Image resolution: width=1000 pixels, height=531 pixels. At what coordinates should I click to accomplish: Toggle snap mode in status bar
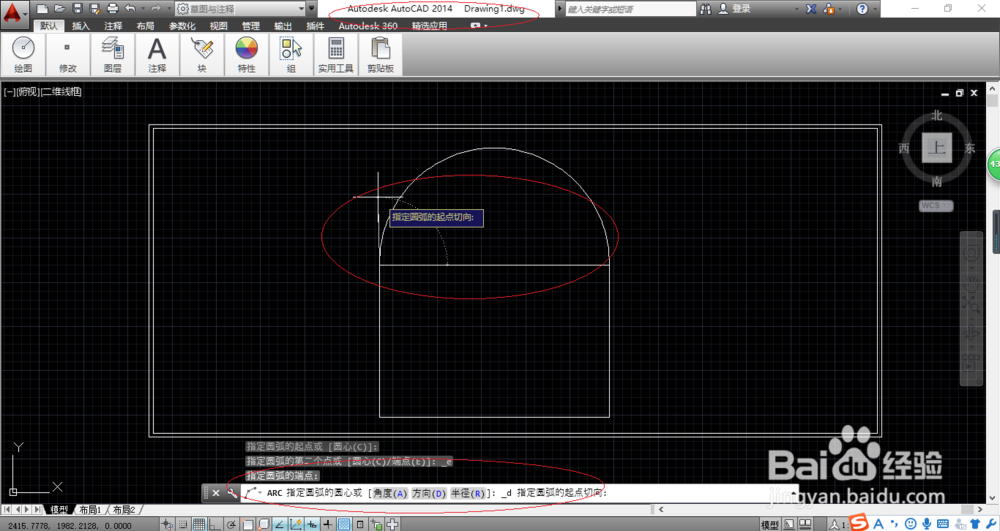click(183, 524)
